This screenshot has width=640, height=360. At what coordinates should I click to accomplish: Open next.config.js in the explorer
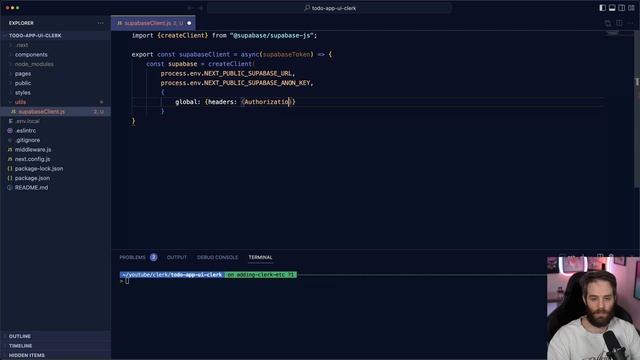coord(32,159)
